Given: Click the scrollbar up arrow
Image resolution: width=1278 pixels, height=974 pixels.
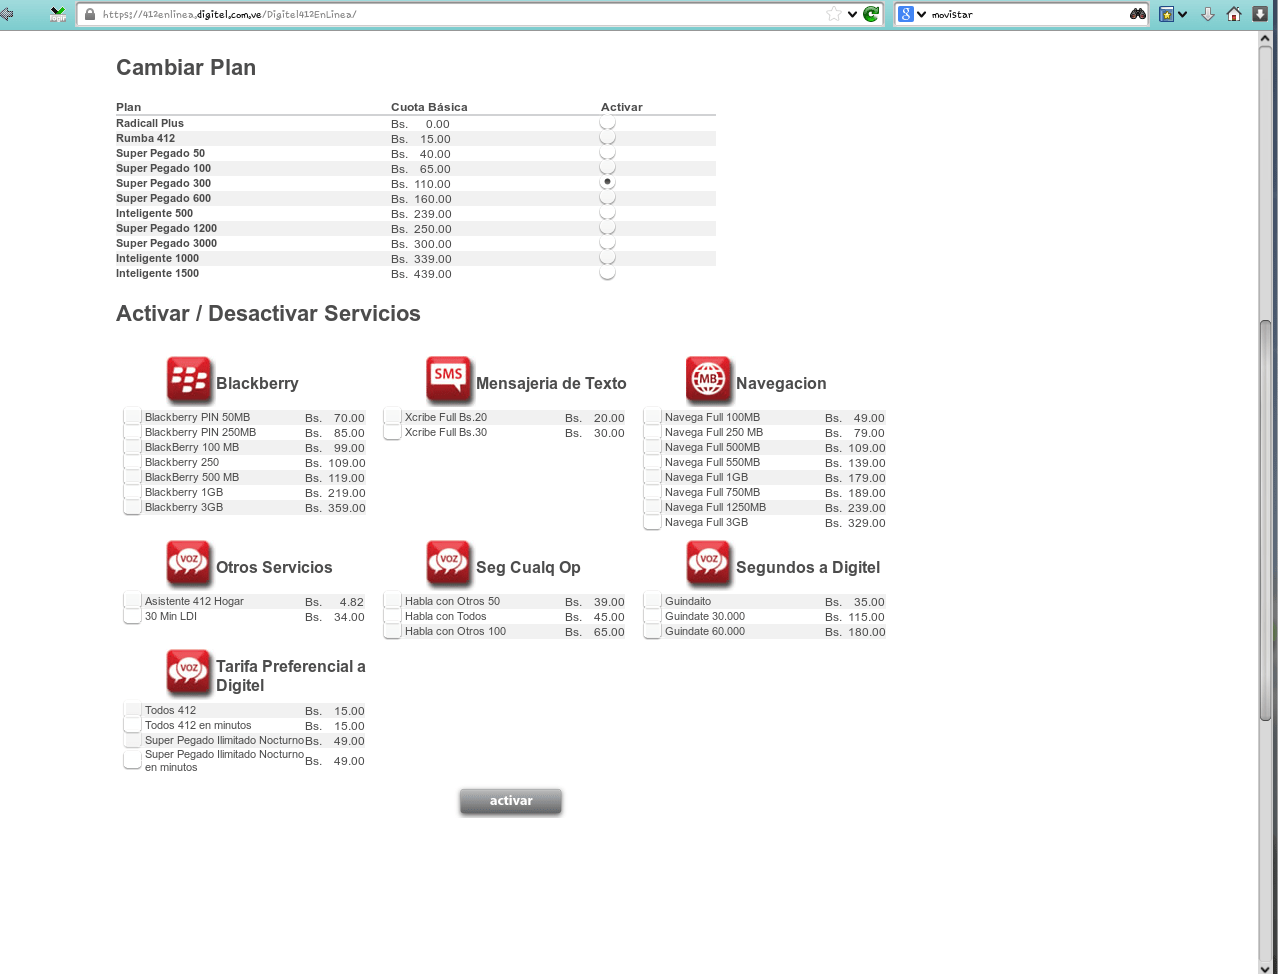Looking at the screenshot, I should point(1265,37).
